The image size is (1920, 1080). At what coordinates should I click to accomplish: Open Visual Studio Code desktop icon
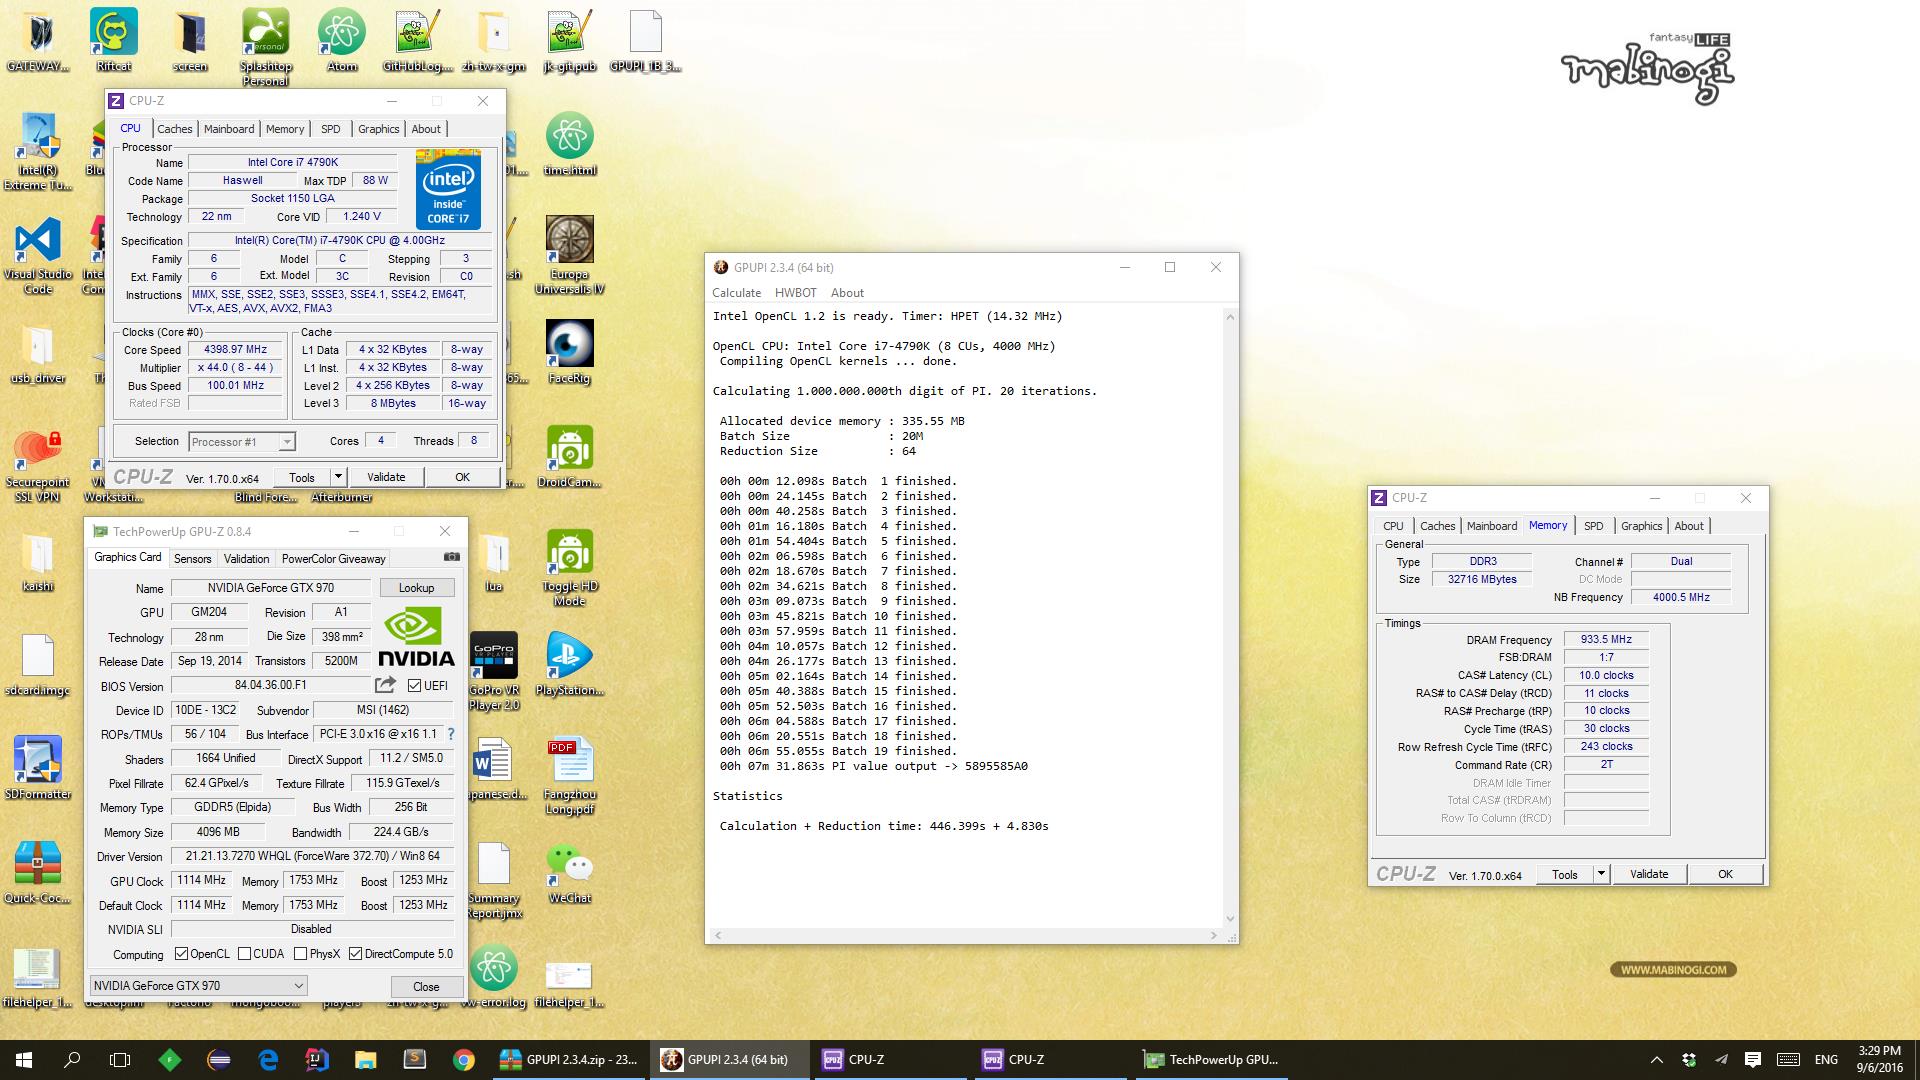point(38,255)
